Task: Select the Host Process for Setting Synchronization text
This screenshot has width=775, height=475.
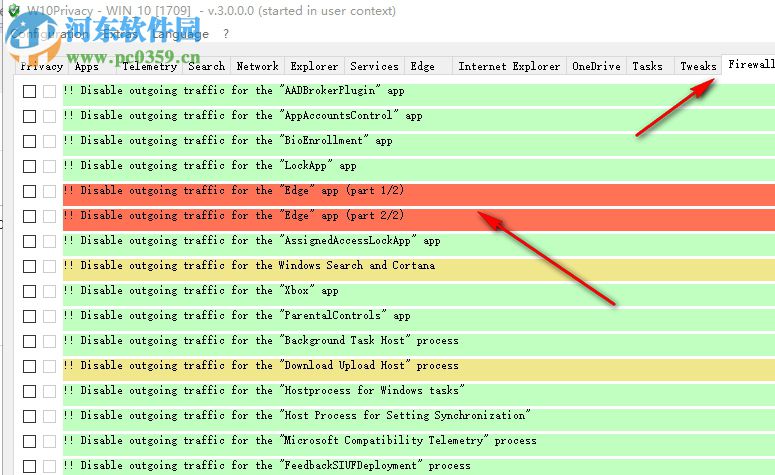Action: (297, 416)
